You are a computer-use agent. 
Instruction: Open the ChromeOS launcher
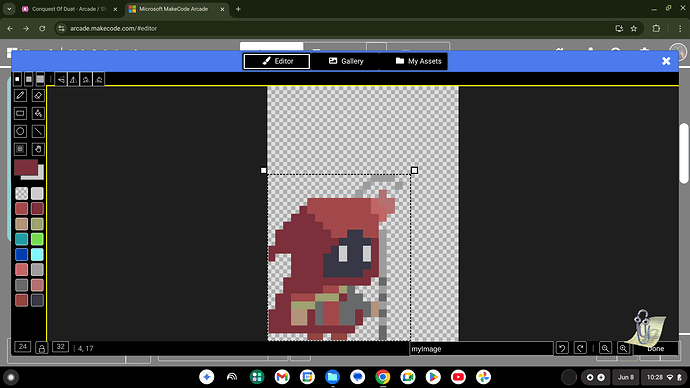pos(11,377)
